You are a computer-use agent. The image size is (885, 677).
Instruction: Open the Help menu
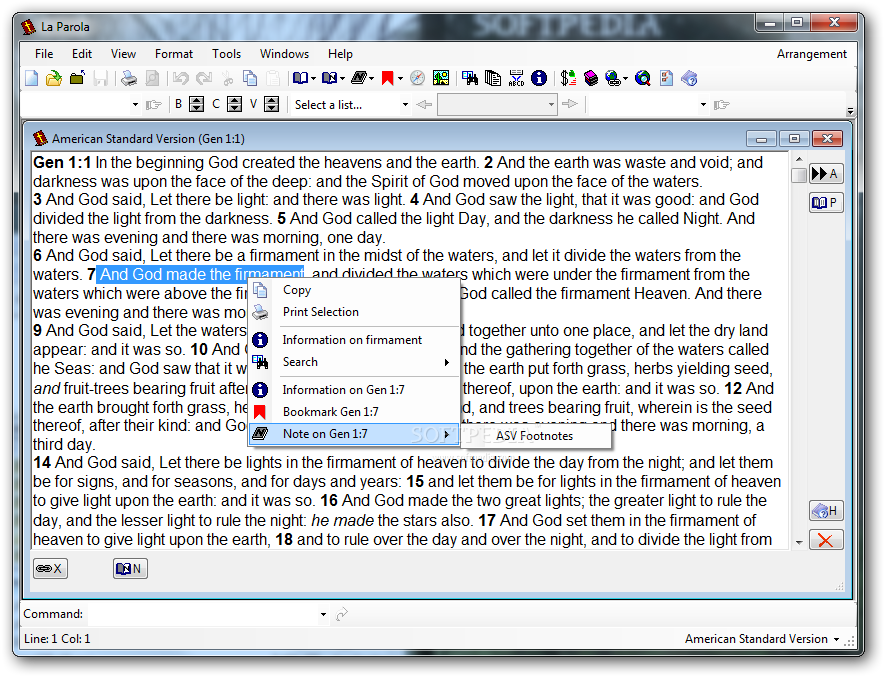pos(340,54)
